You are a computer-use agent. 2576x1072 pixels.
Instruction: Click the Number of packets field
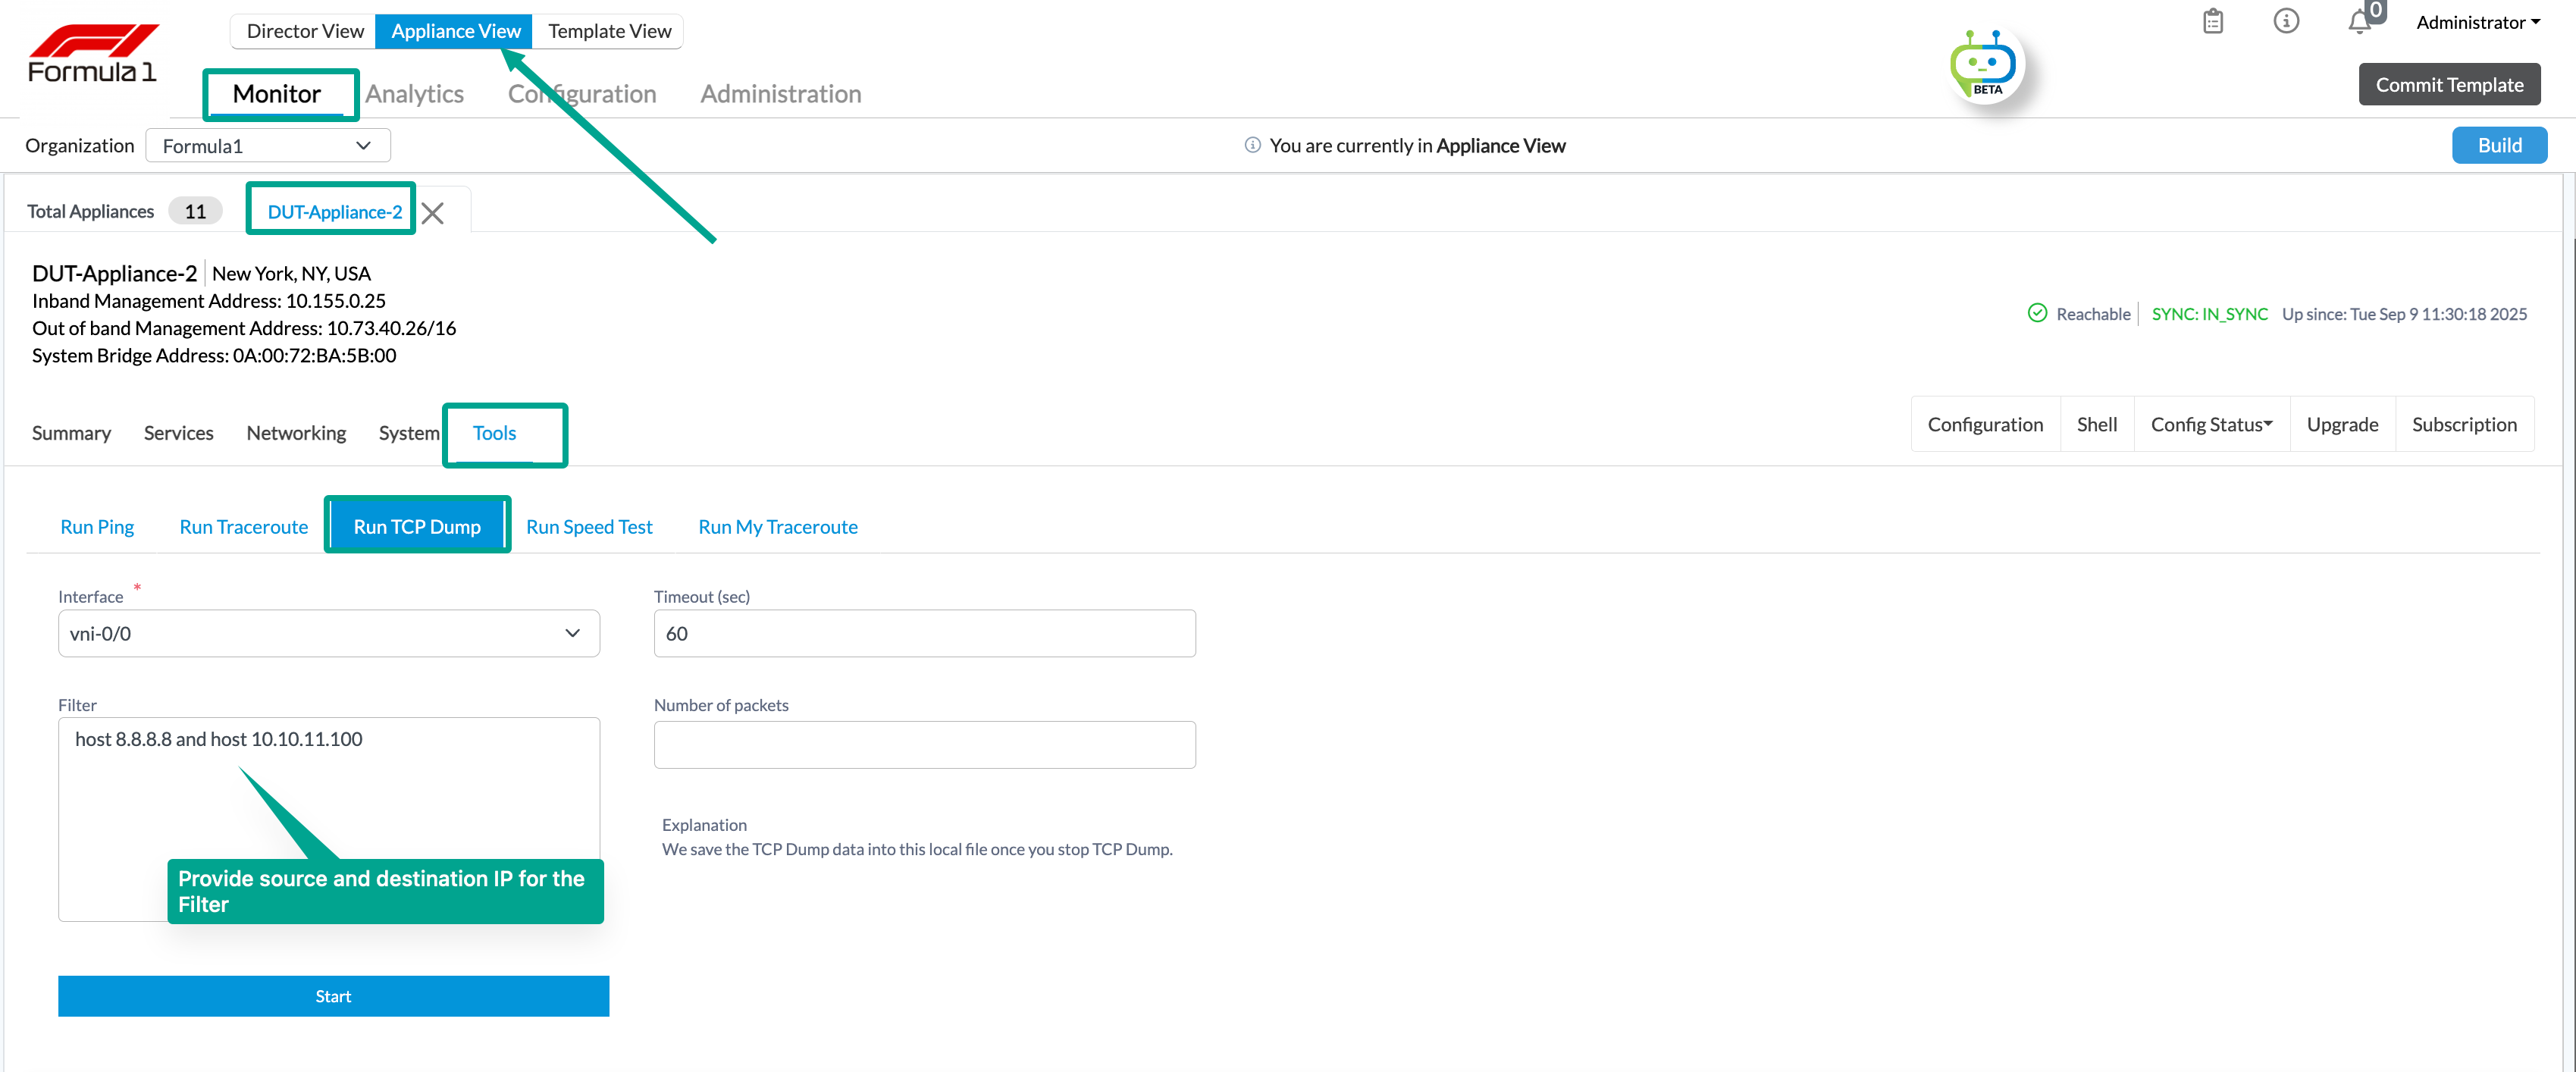pyautogui.click(x=924, y=744)
